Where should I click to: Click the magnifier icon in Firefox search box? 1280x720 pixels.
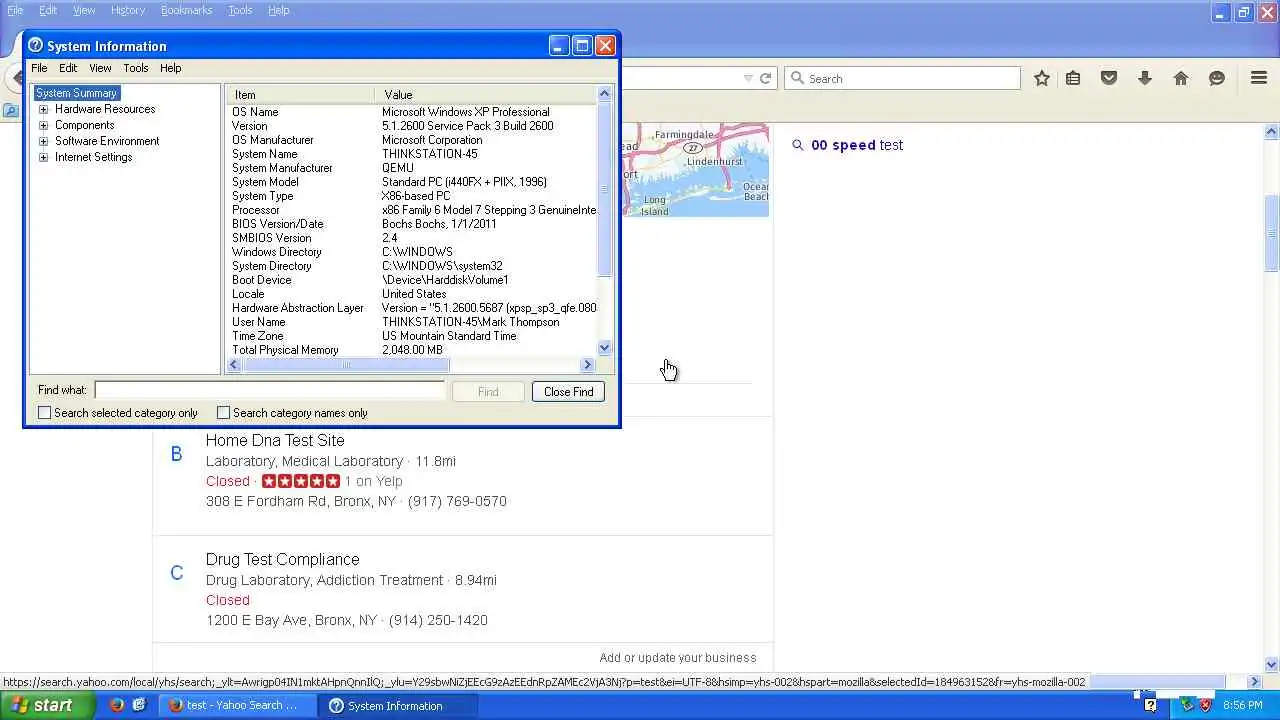(x=796, y=78)
